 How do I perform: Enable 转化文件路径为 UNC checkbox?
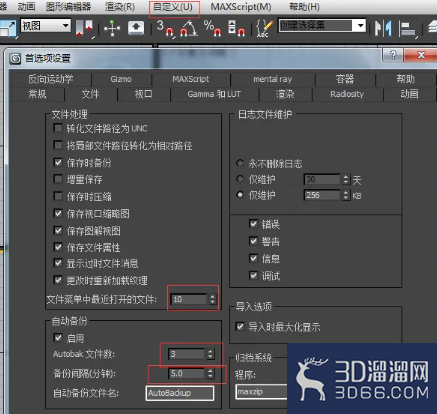[58, 128]
